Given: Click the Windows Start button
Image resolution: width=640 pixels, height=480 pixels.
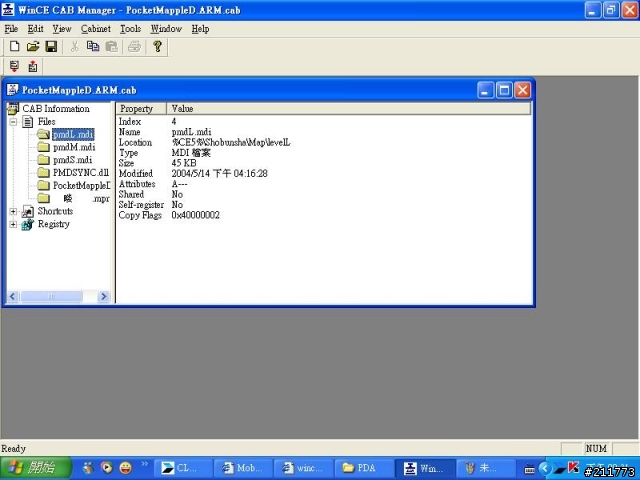Looking at the screenshot, I should click(35, 468).
